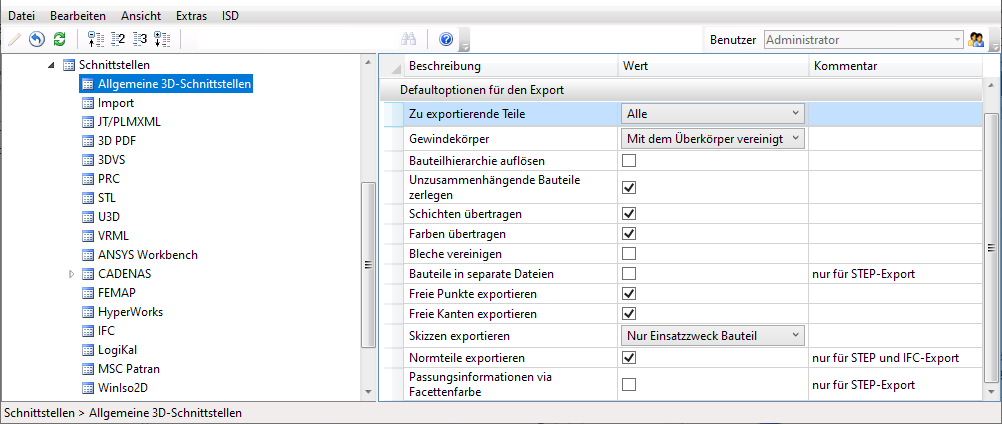Click the user management icon beside Administrator
This screenshot has height=424, width=1002.
click(x=977, y=40)
